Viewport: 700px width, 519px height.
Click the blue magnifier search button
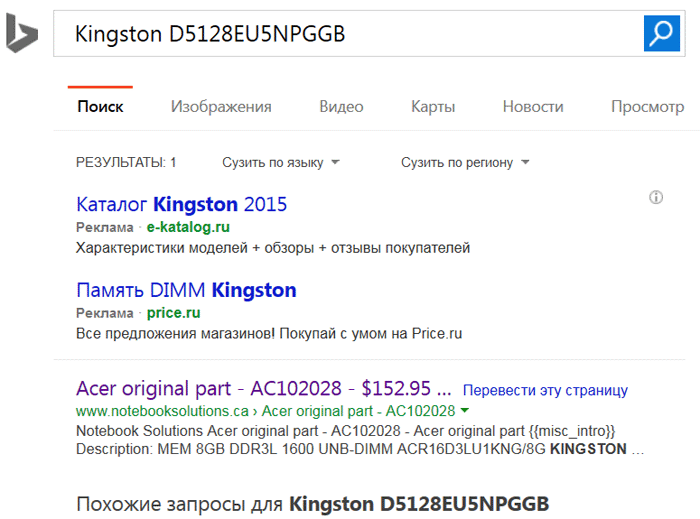coord(662,33)
